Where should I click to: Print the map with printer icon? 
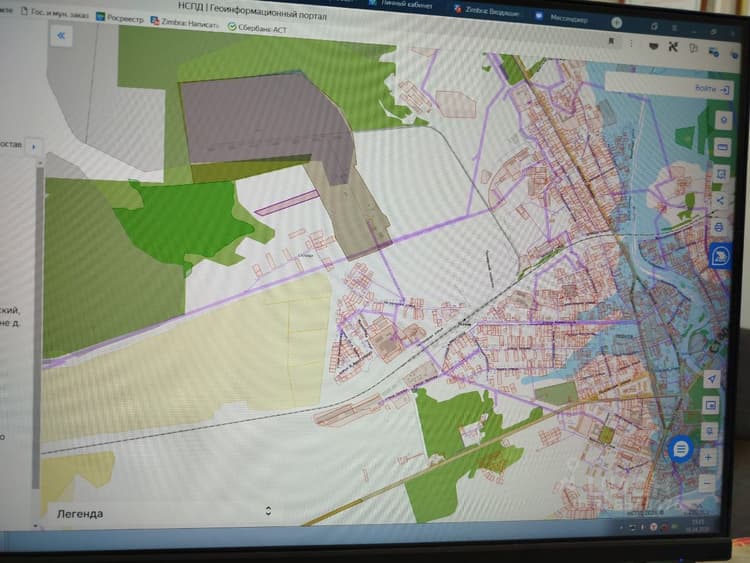coord(719,227)
